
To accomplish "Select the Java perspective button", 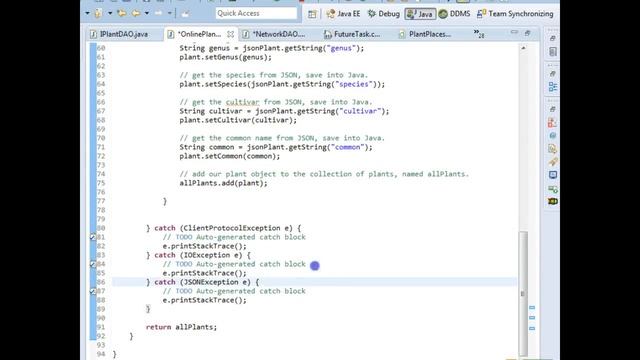I will [420, 14].
